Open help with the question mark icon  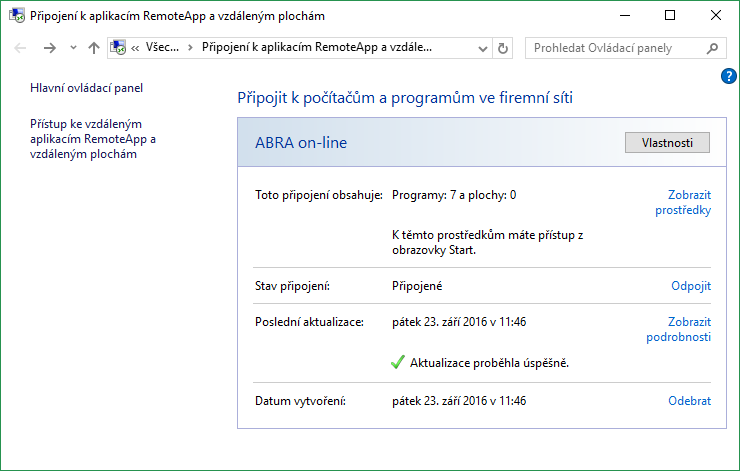coord(728,77)
